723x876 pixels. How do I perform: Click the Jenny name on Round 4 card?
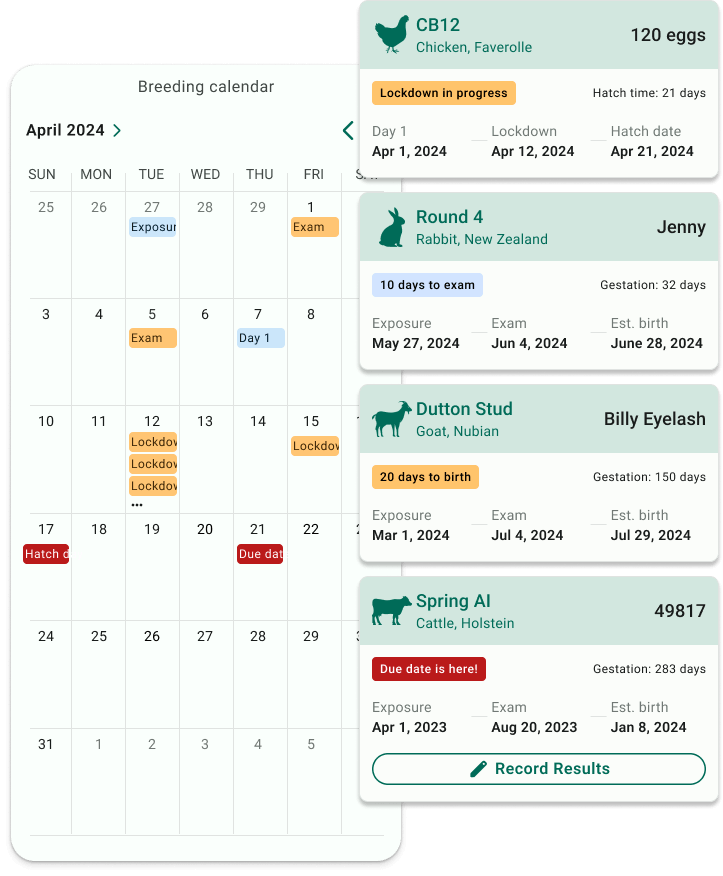click(x=681, y=227)
